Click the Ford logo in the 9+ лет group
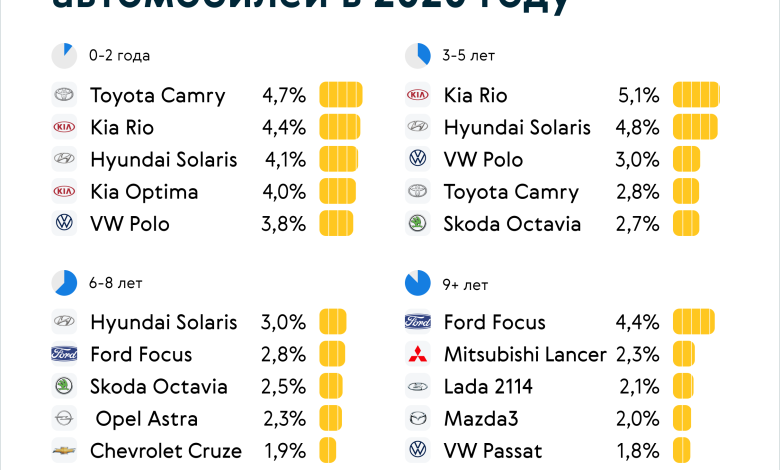The width and height of the screenshot is (780, 470). tap(417, 322)
